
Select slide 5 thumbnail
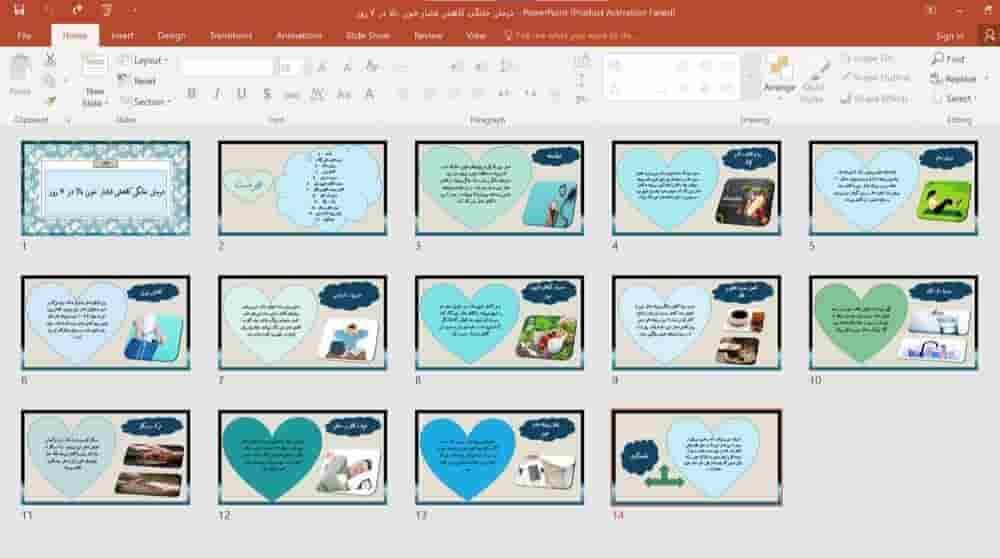pos(893,188)
